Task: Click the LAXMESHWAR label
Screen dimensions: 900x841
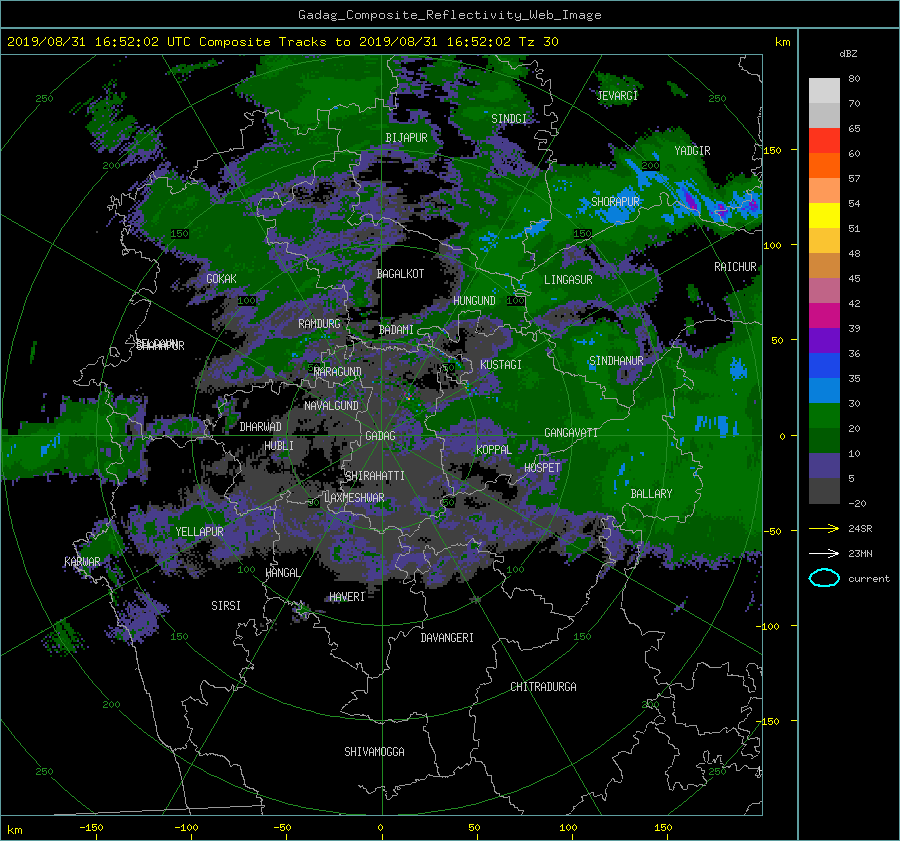Action: 354,498
